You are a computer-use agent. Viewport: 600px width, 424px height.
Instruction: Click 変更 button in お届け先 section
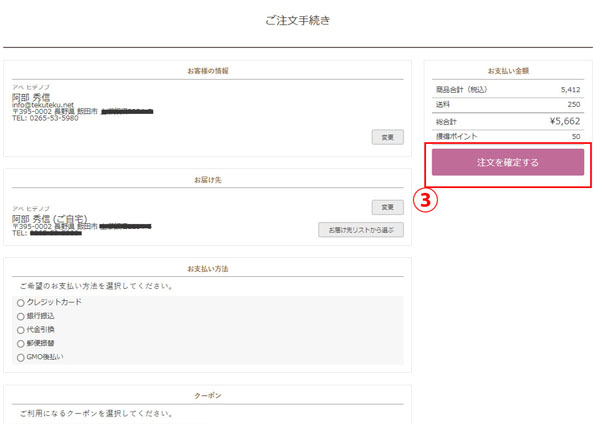click(386, 207)
